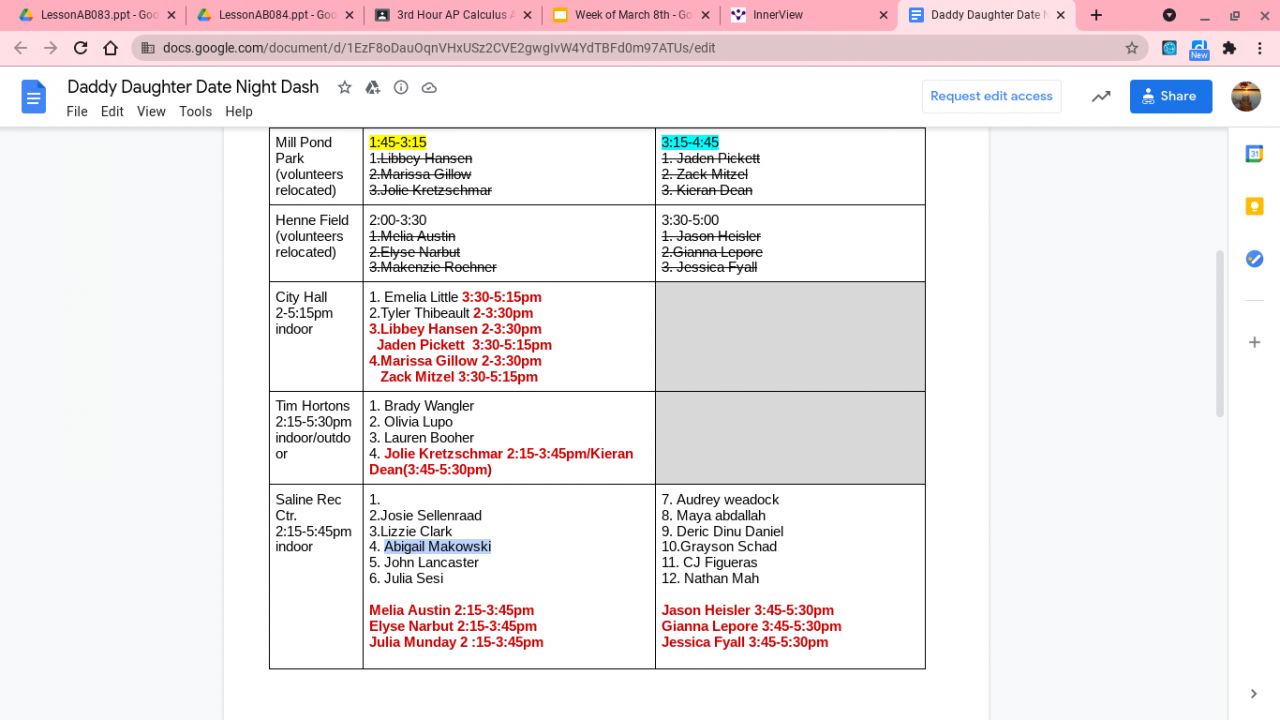The height and width of the screenshot is (720, 1280).
Task: Open the Google Tasks side panel
Action: [x=1254, y=258]
